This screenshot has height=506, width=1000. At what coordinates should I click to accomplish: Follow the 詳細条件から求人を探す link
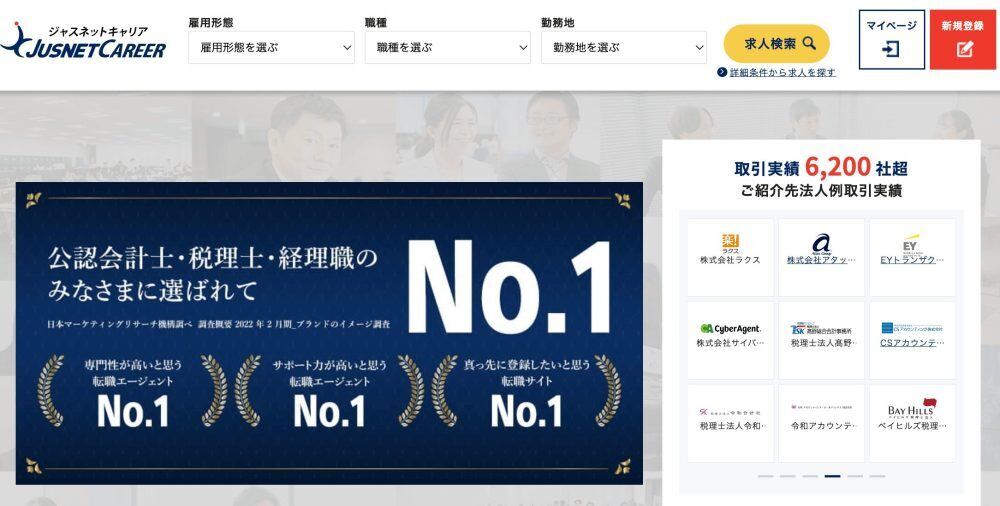point(783,72)
